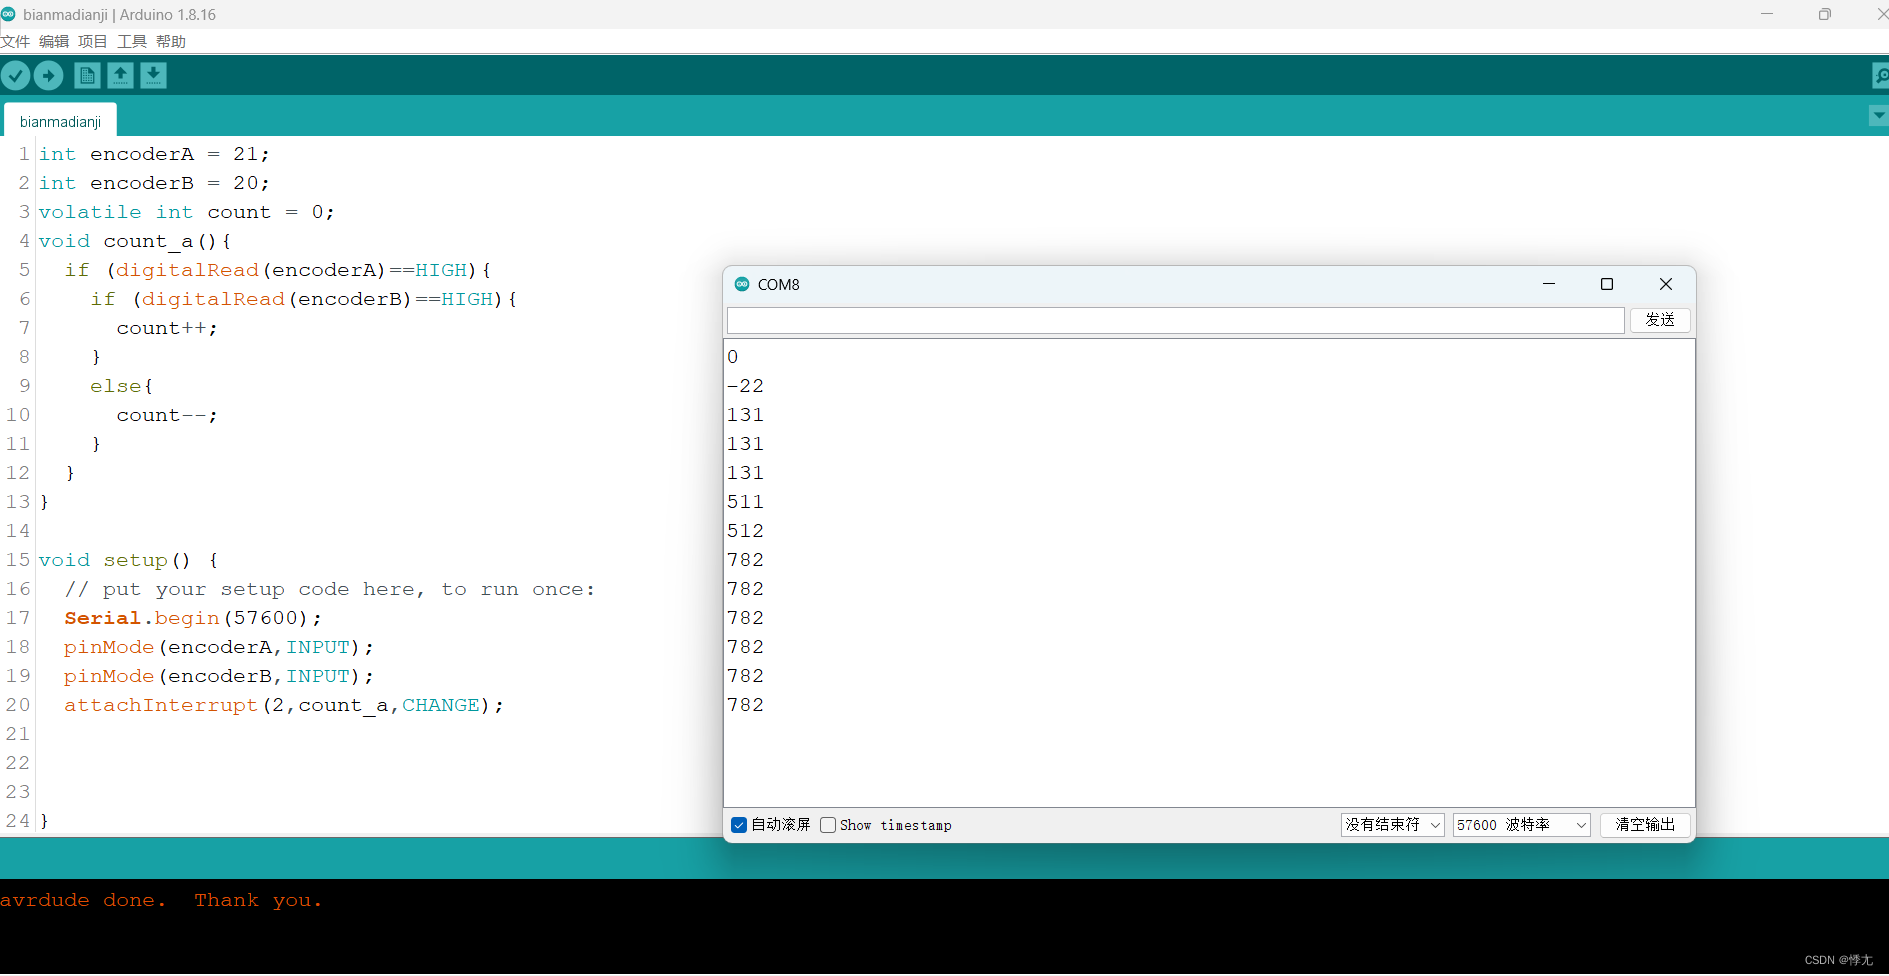Minimize the Arduino IDE window
The width and height of the screenshot is (1889, 976).
1767,14
